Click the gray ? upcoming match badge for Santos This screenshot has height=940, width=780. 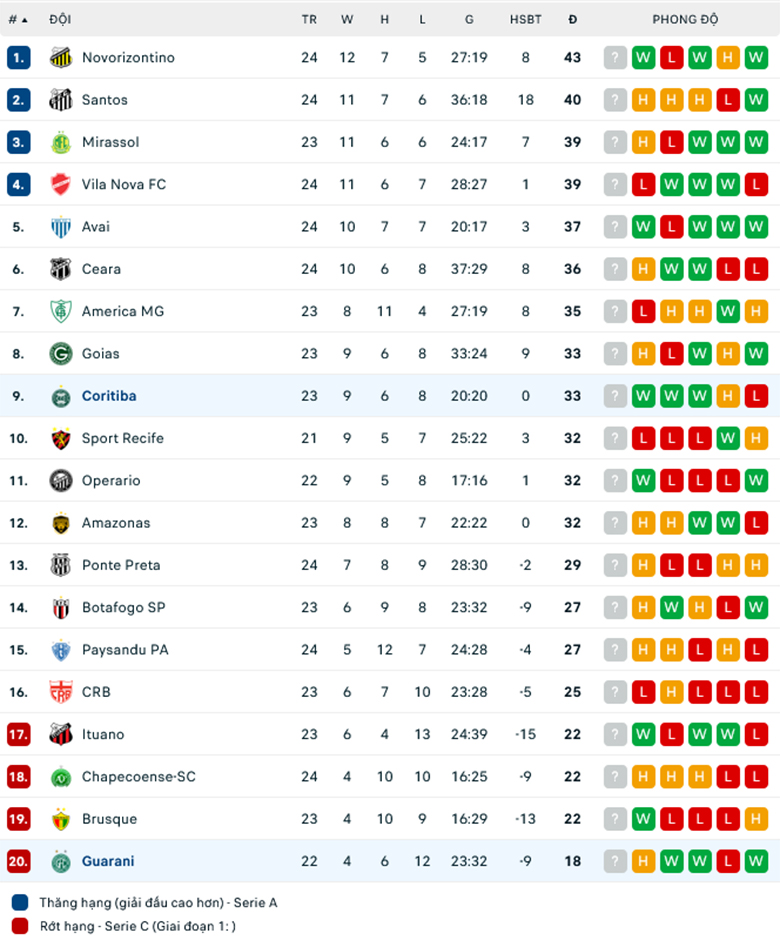click(614, 100)
